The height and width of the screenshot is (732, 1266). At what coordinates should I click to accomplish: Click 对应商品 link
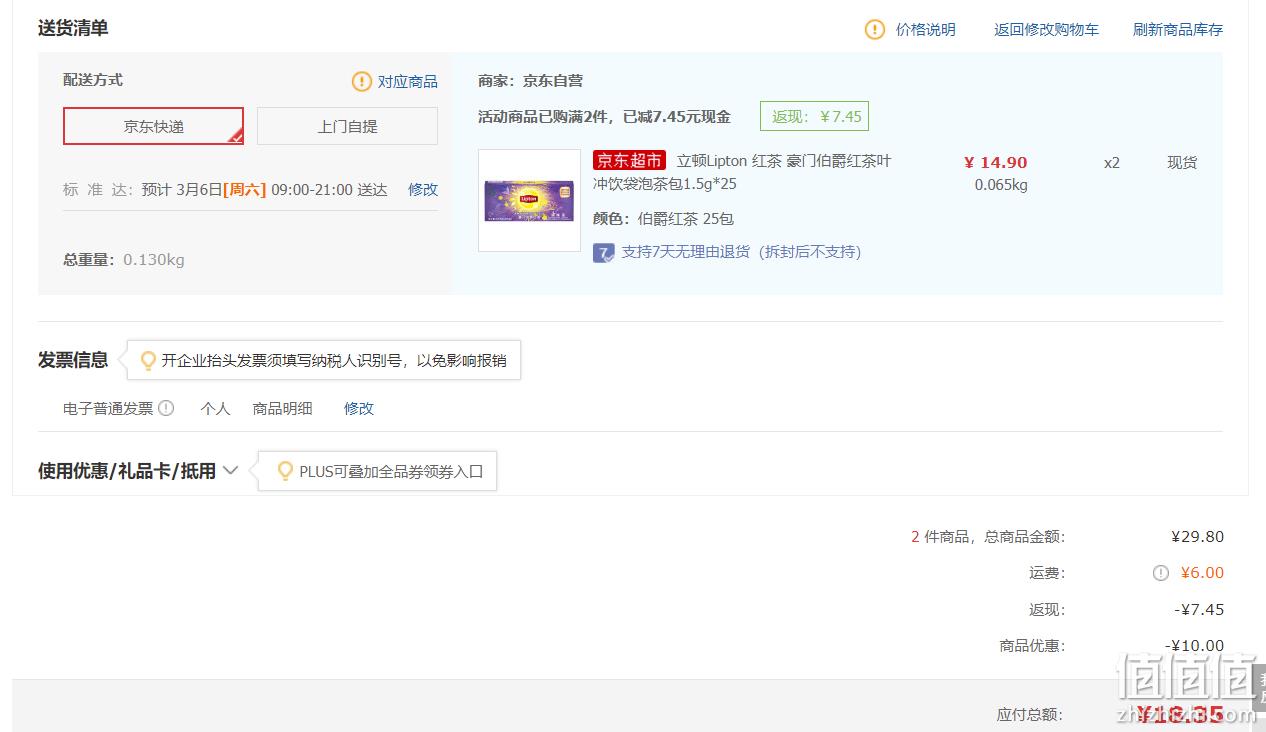click(x=408, y=82)
